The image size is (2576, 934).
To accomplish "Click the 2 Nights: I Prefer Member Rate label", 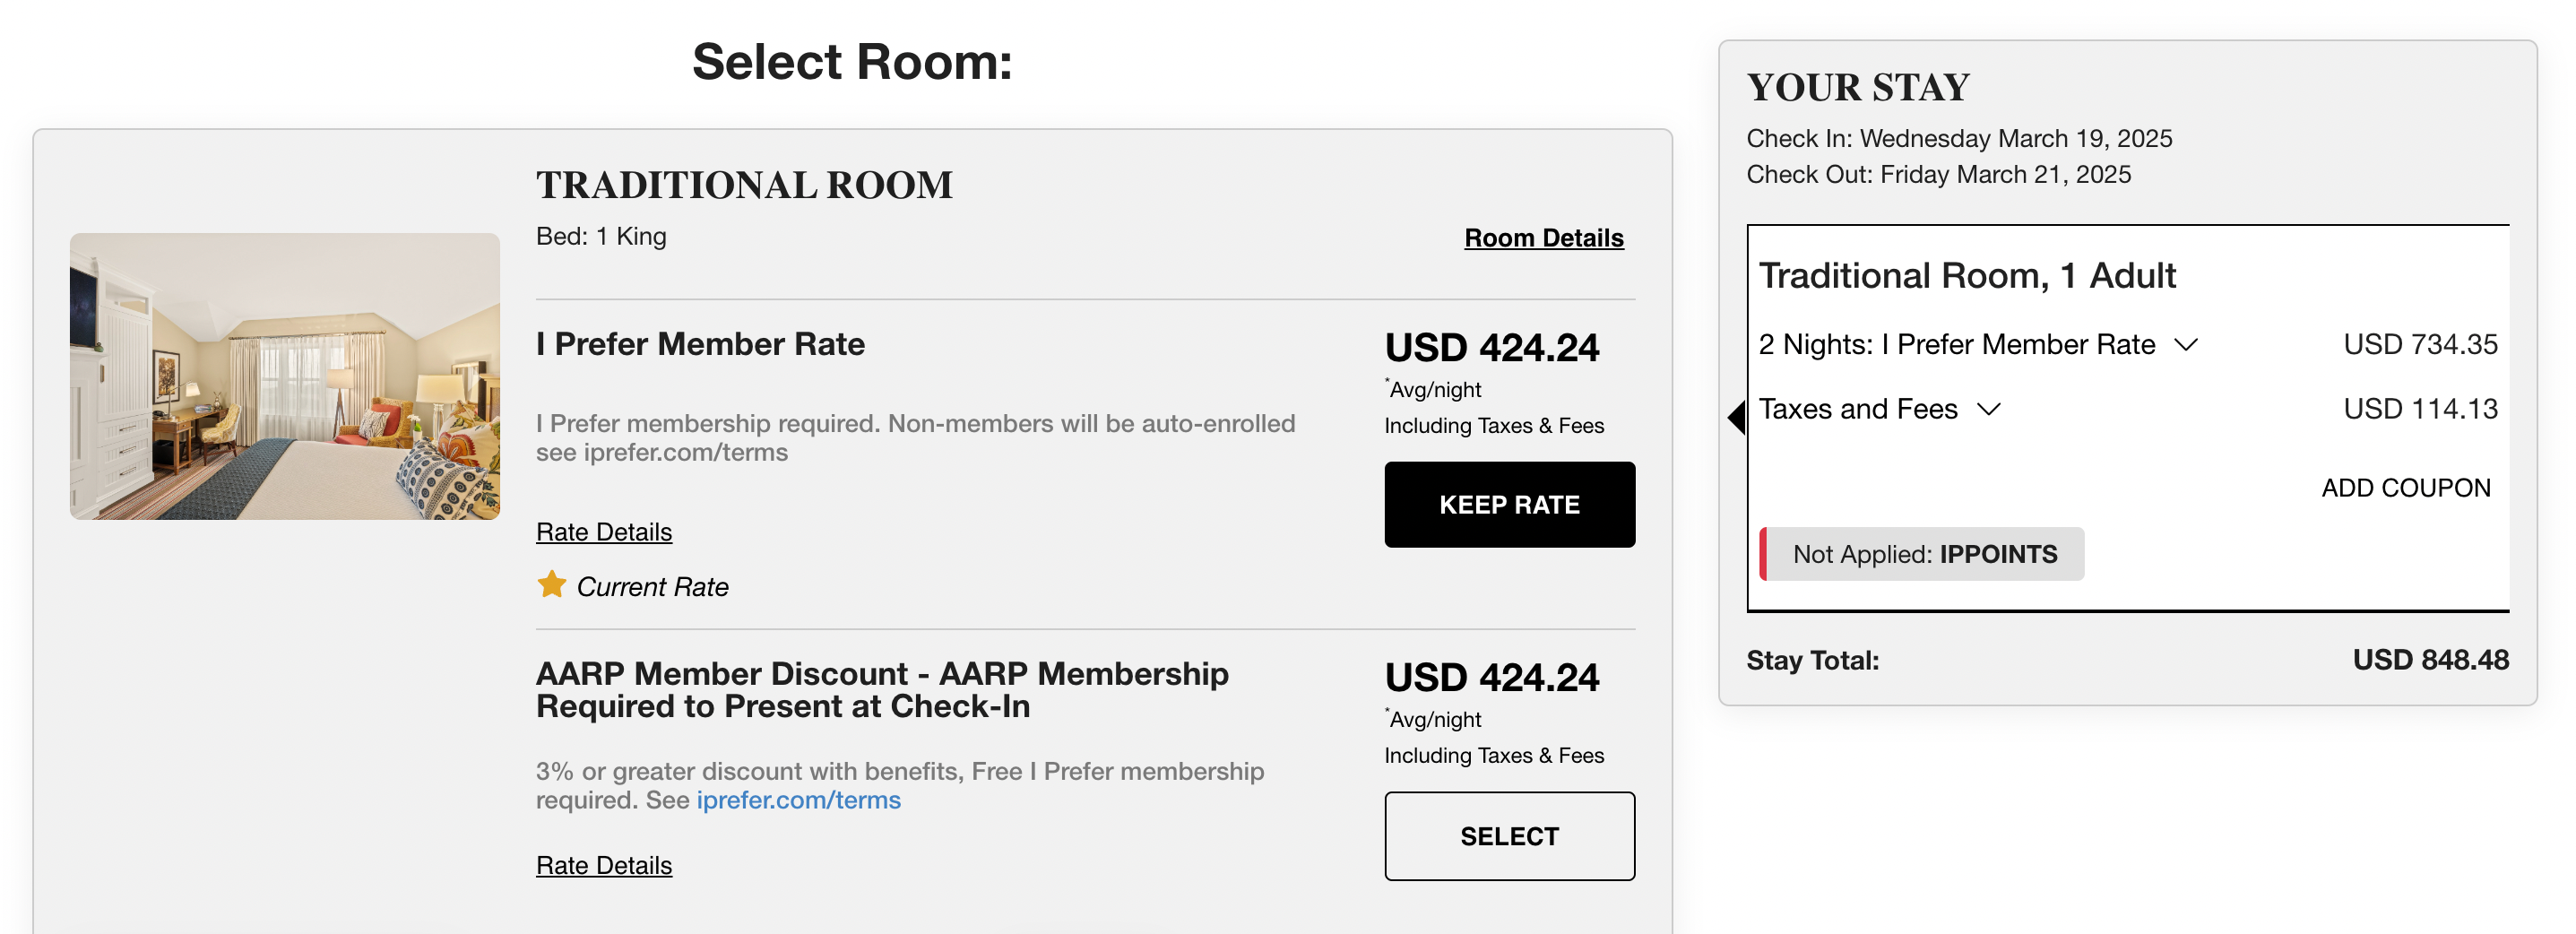I will (x=1956, y=345).
